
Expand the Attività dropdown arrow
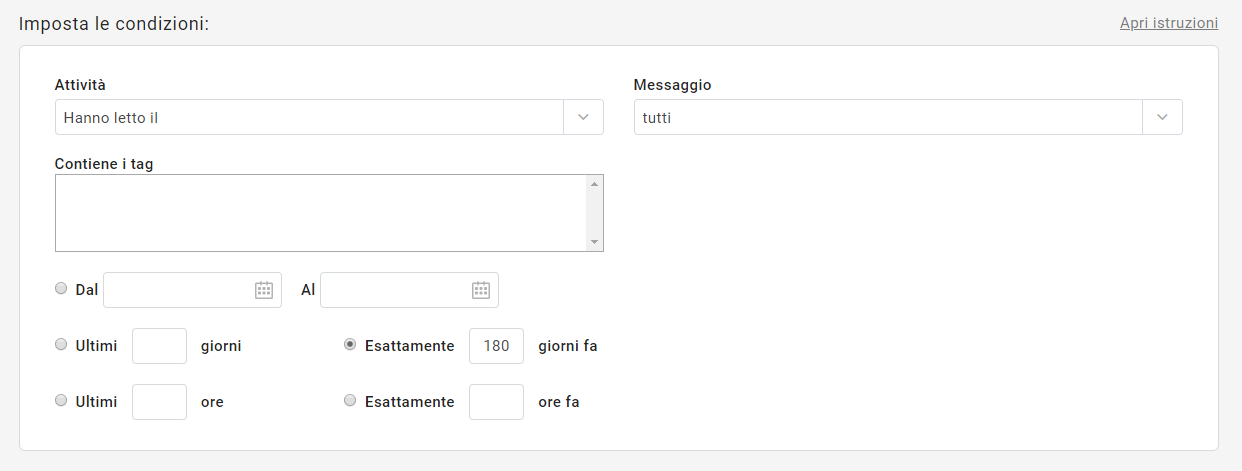584,117
